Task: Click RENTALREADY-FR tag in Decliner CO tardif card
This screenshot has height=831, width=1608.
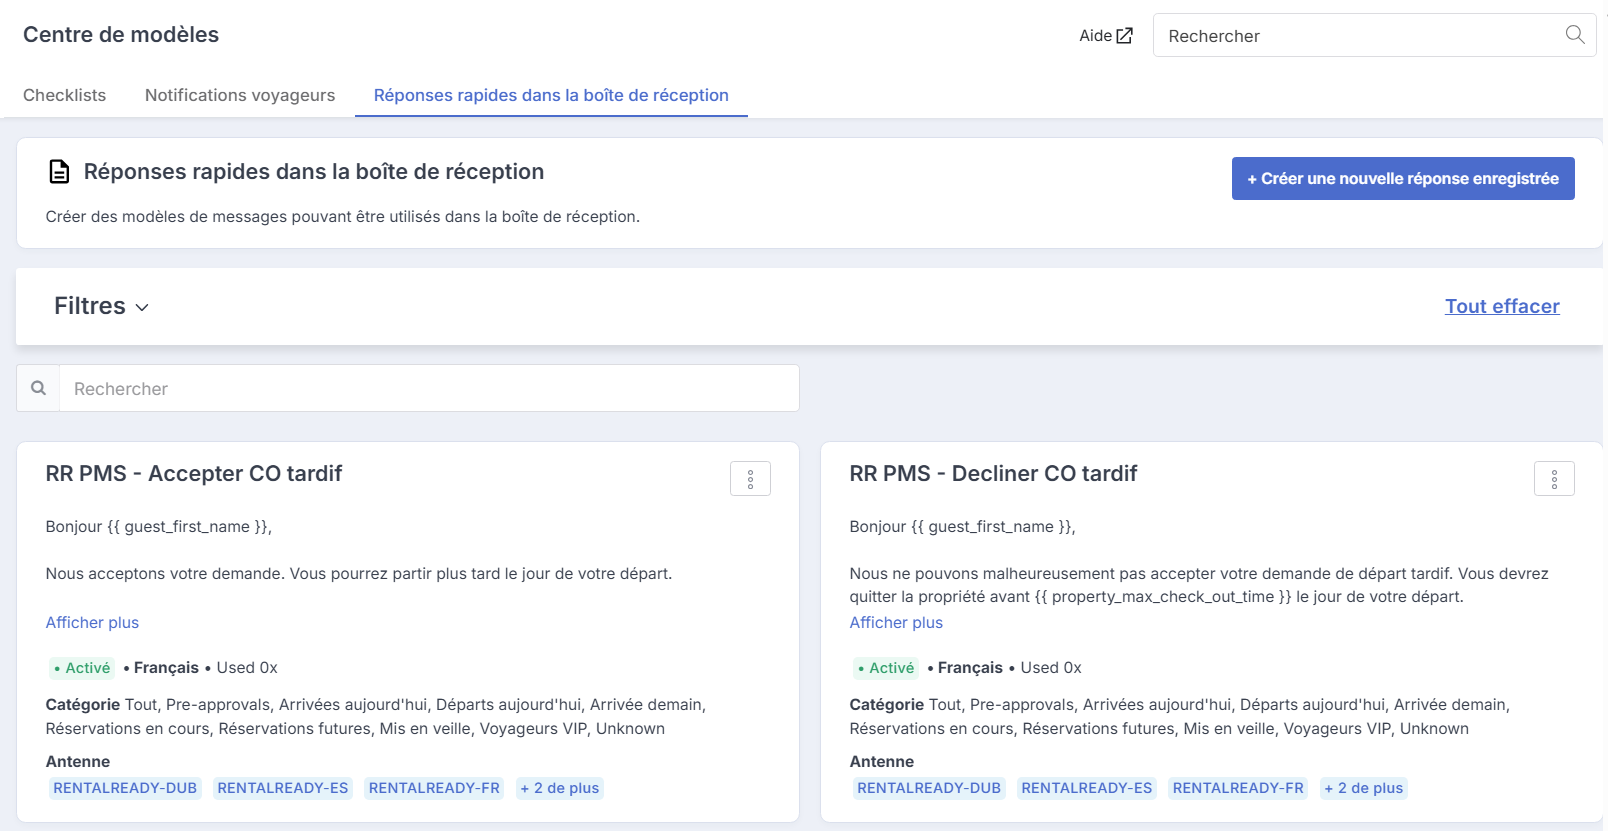Action: [1238, 788]
